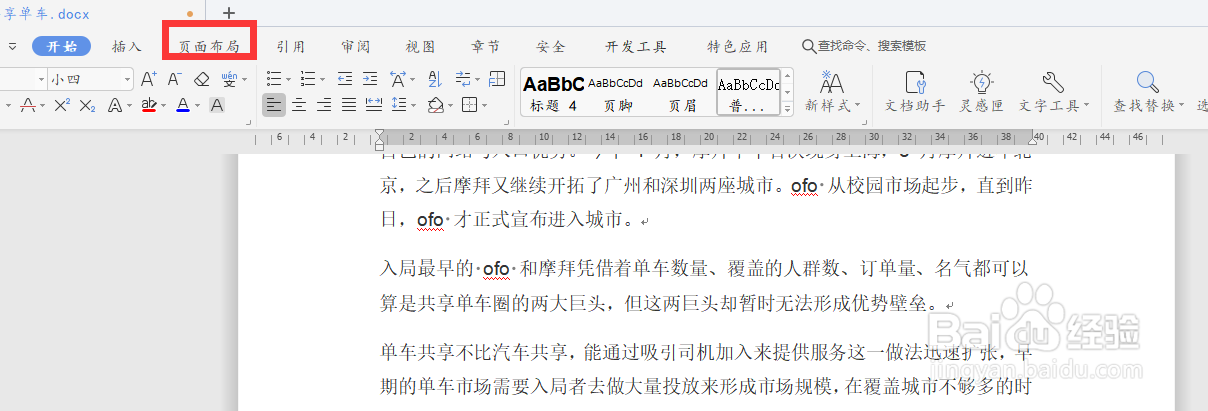
Task: Apply the 普... style
Action: (x=748, y=93)
